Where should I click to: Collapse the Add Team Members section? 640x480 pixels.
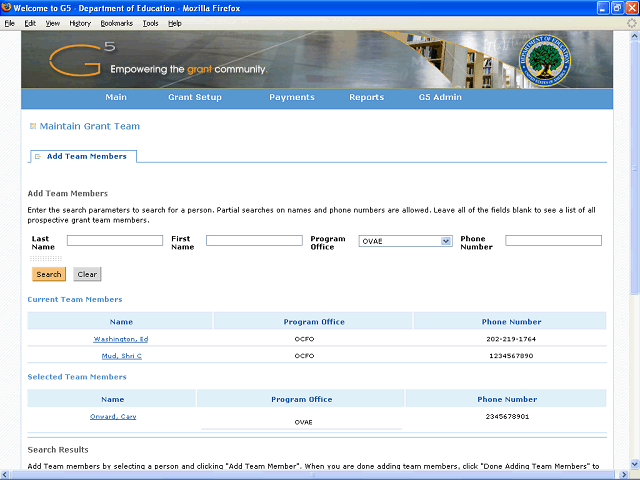point(38,157)
